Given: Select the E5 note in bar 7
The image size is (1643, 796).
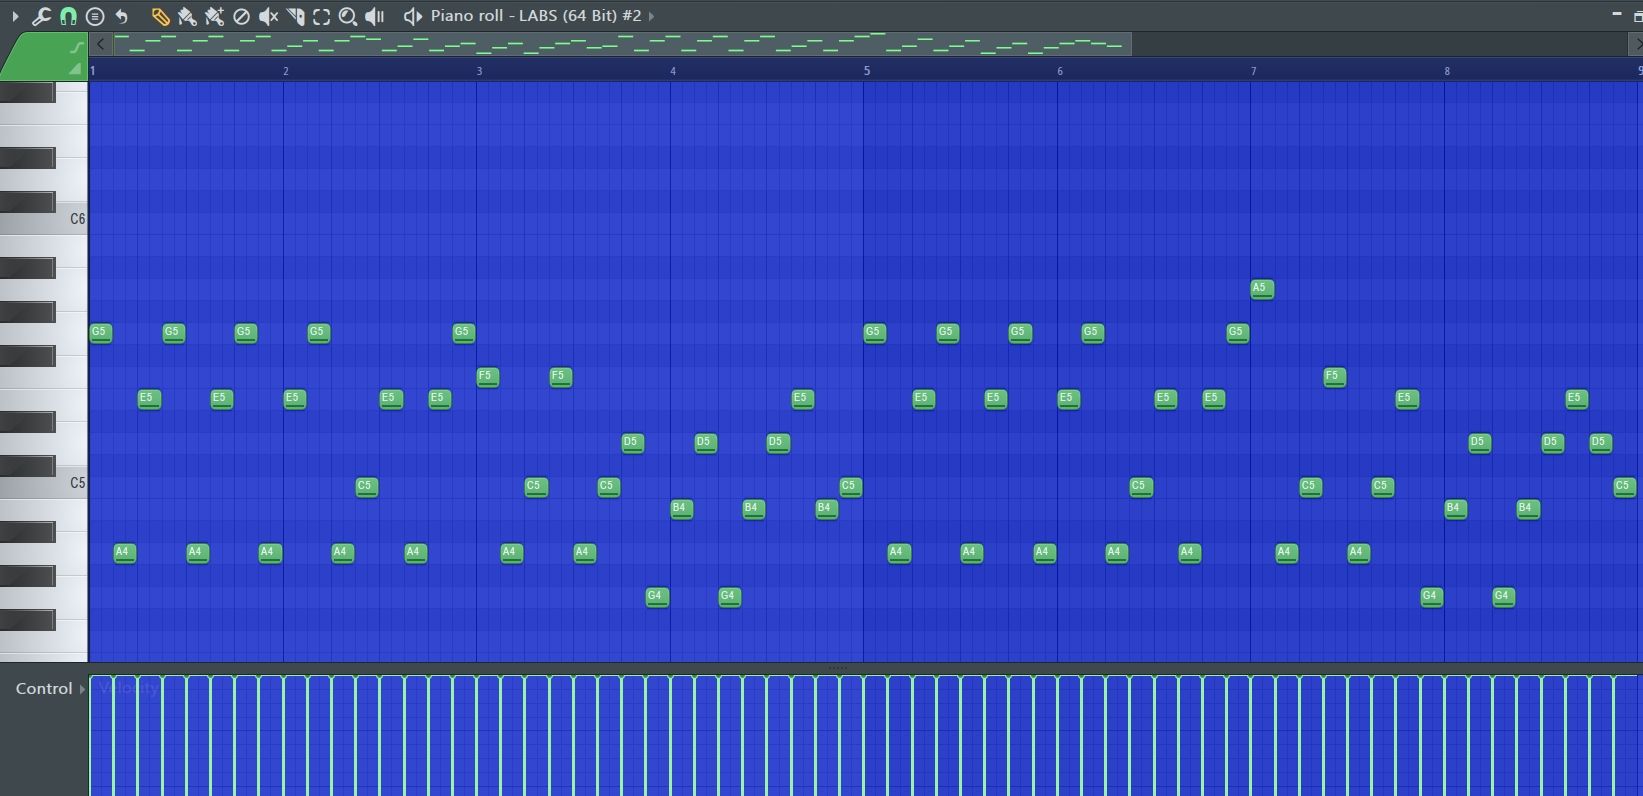Looking at the screenshot, I should (1407, 399).
